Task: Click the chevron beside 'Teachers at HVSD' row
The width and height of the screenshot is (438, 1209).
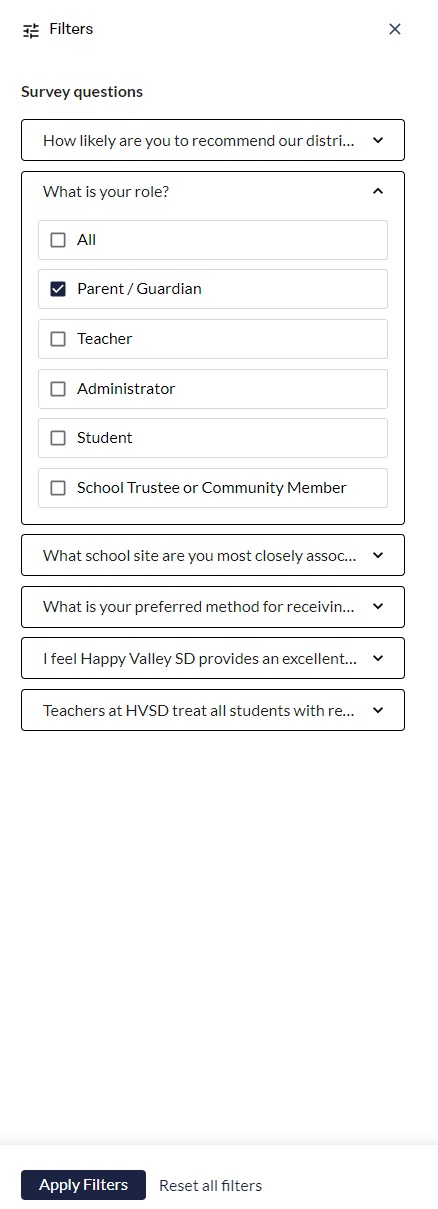Action: pos(378,710)
